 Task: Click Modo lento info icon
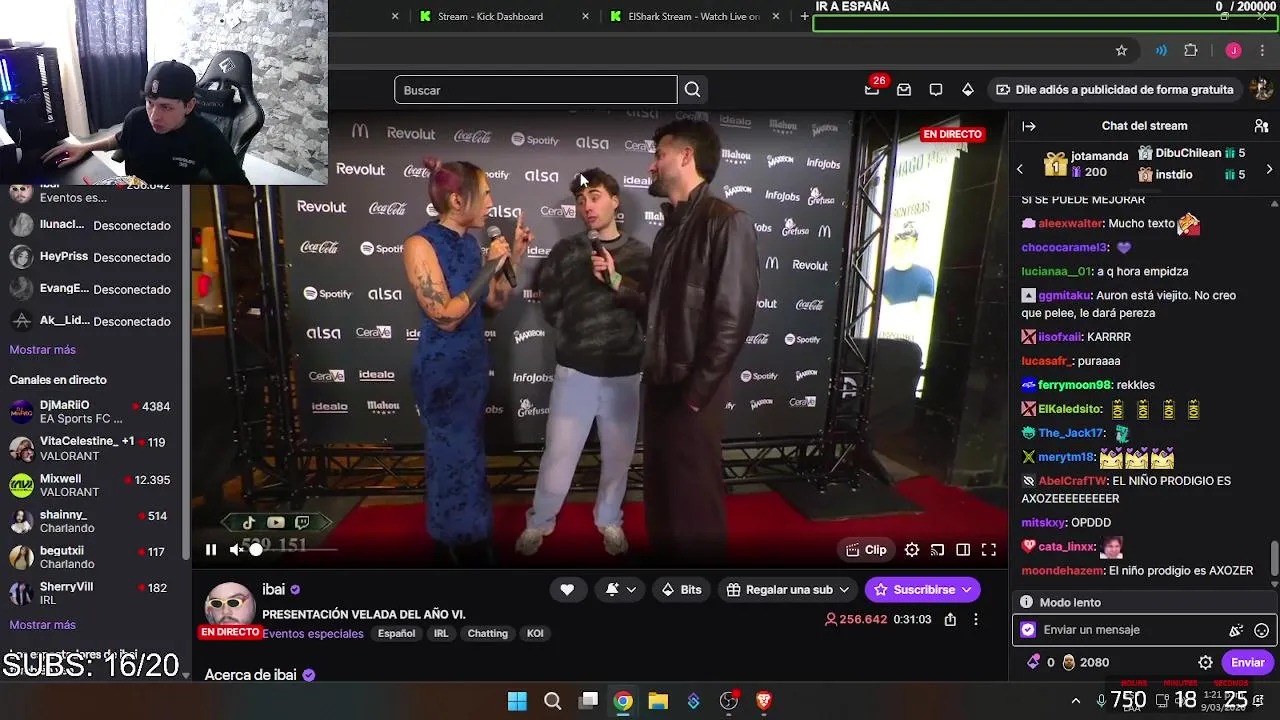[x=1026, y=602]
